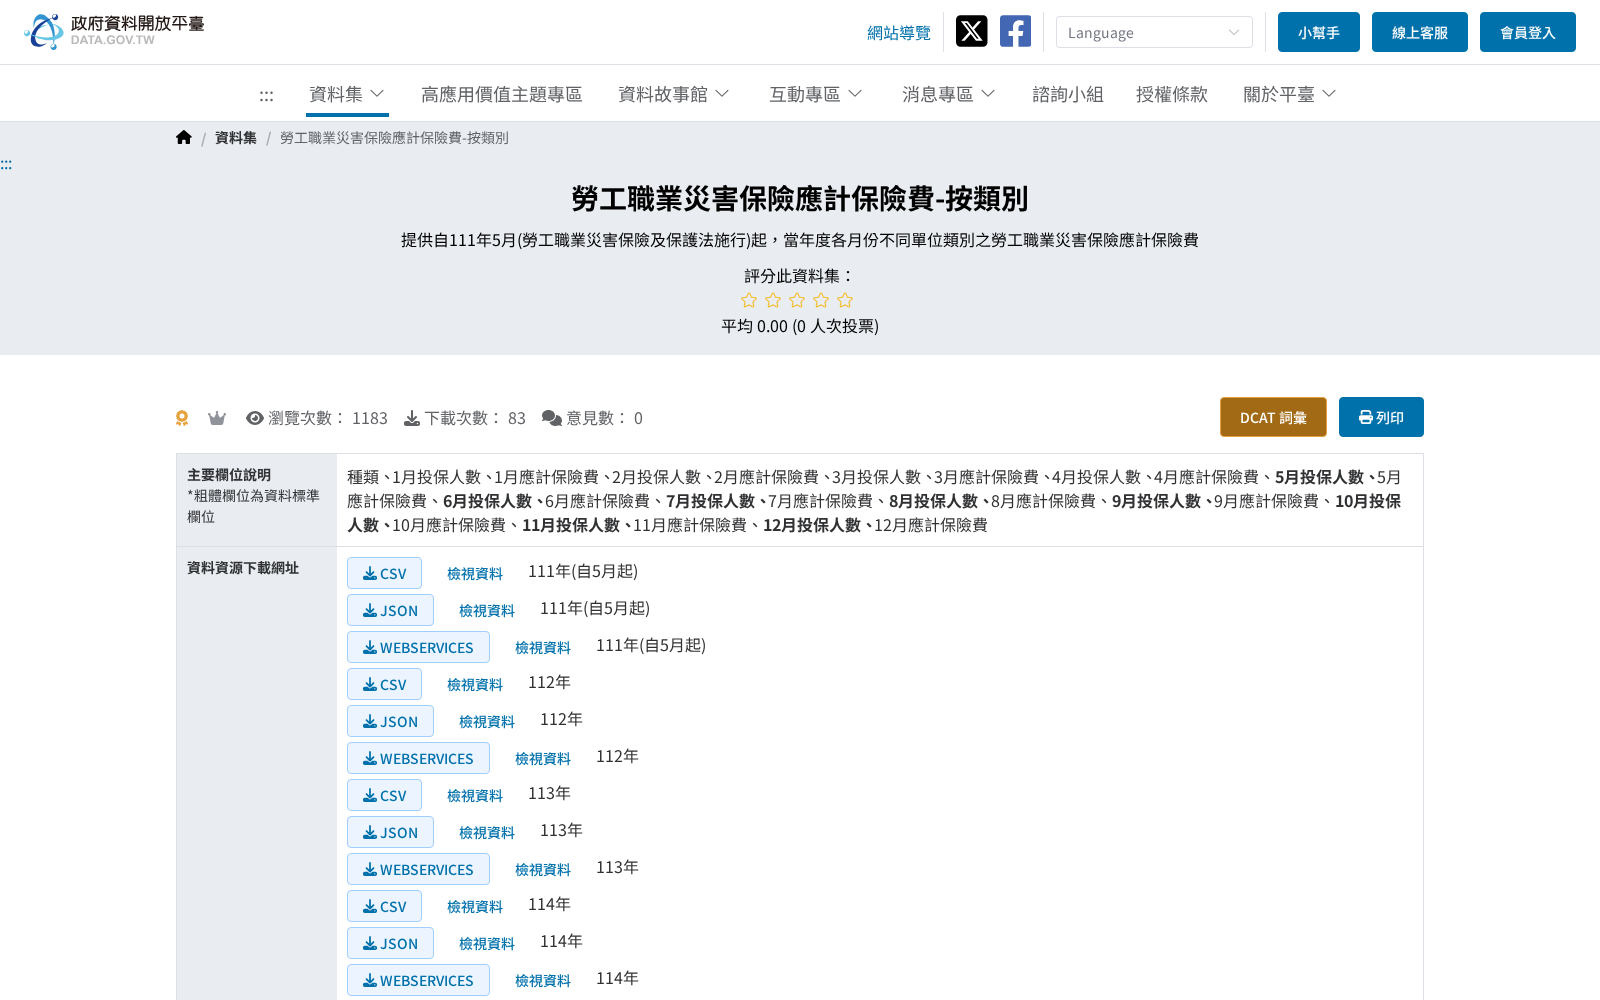Expand the 資料集 menu
This screenshot has height=1000, width=1600.
(x=347, y=94)
